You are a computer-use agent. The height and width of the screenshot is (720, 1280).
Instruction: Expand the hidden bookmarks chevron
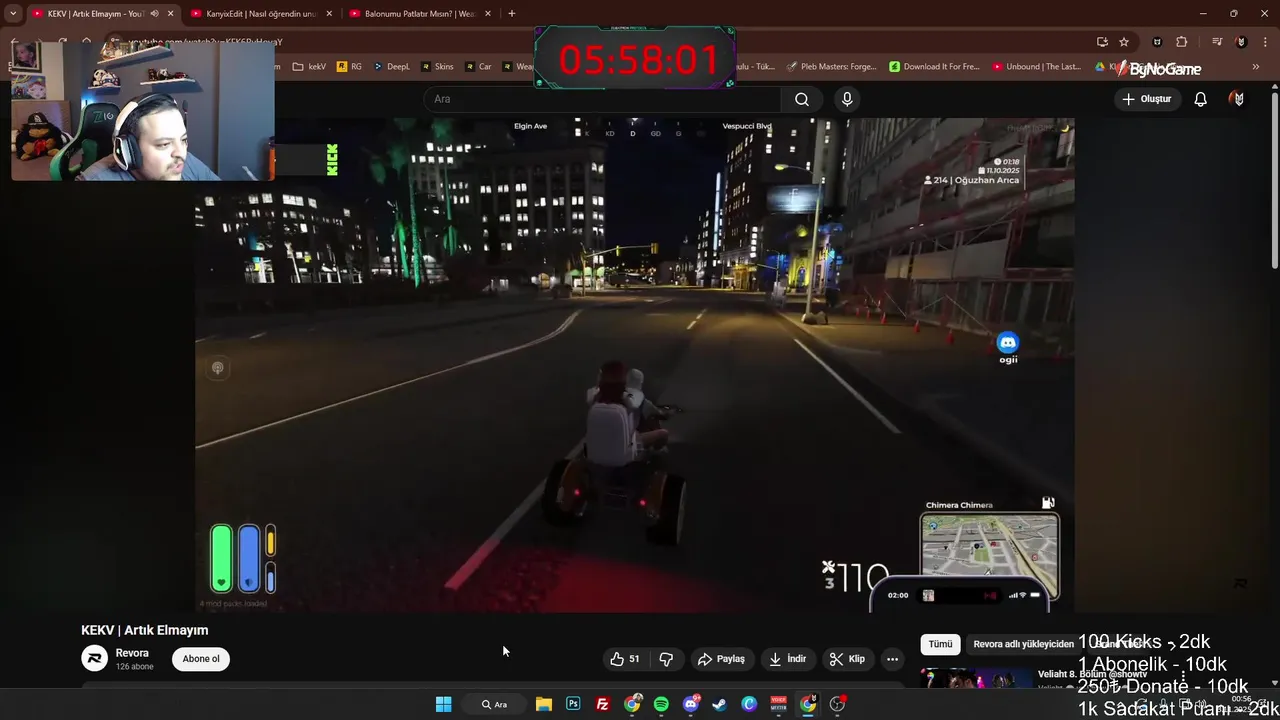(x=1256, y=67)
